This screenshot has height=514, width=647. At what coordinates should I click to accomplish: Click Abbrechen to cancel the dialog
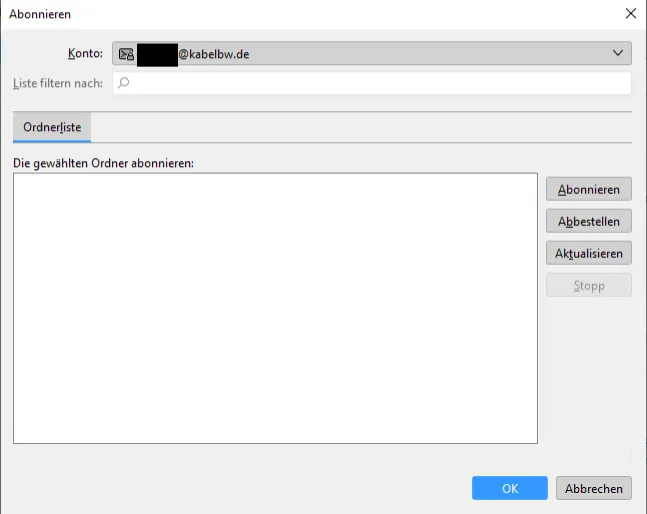click(x=594, y=488)
